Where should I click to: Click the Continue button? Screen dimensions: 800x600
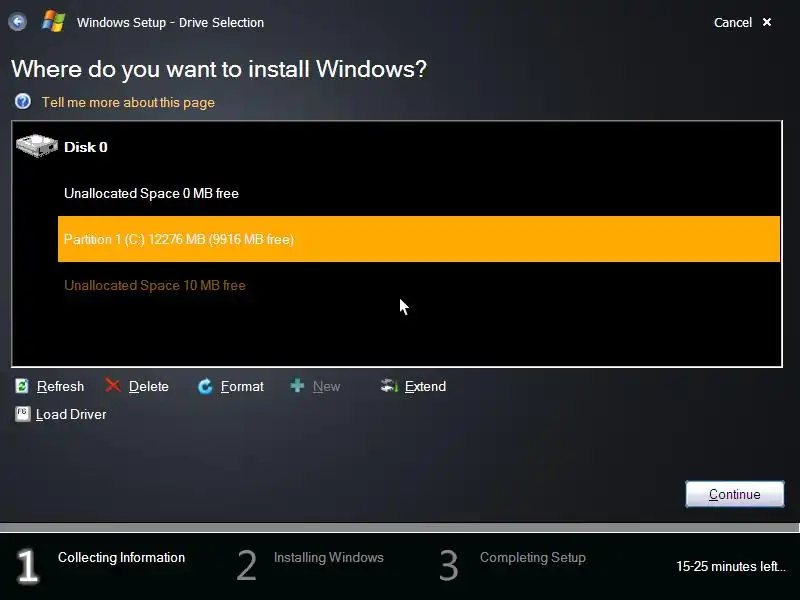[x=735, y=494]
